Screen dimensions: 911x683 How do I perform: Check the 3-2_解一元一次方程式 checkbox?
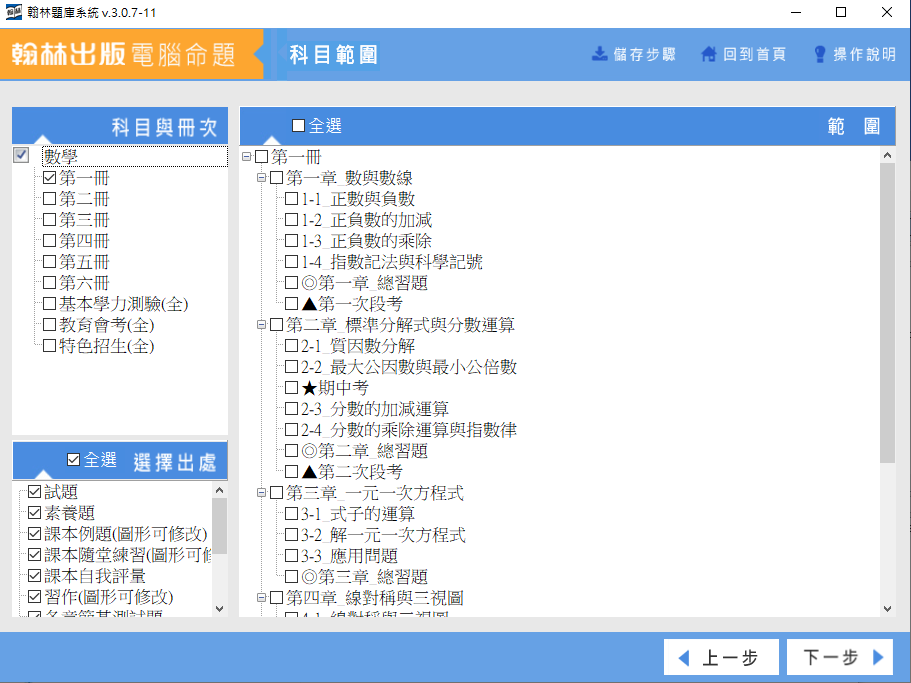tap(291, 534)
